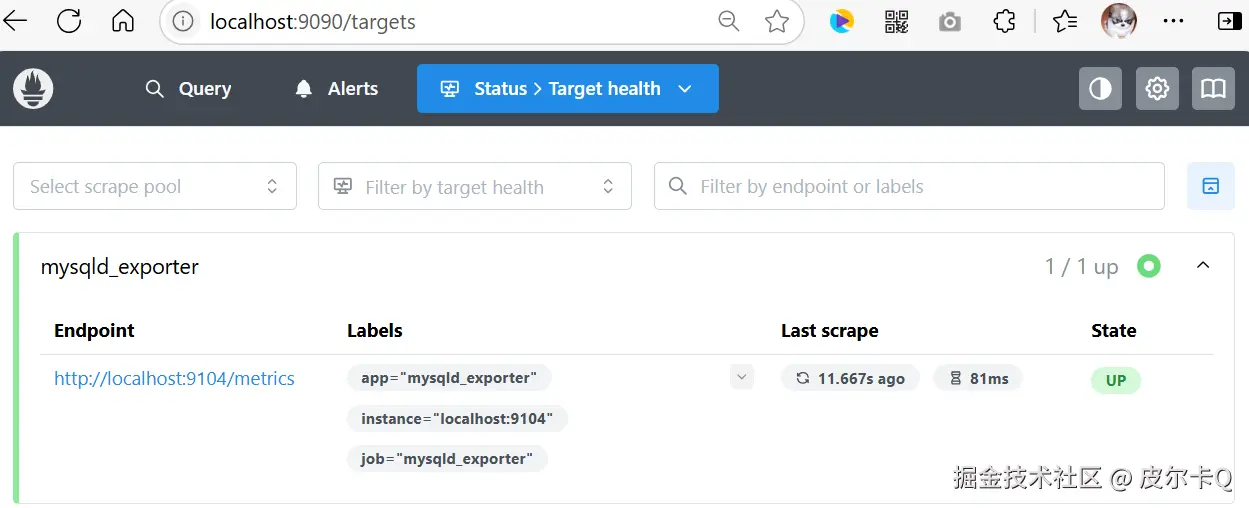1249x508 pixels.
Task: Open the Alerts page
Action: click(x=337, y=89)
